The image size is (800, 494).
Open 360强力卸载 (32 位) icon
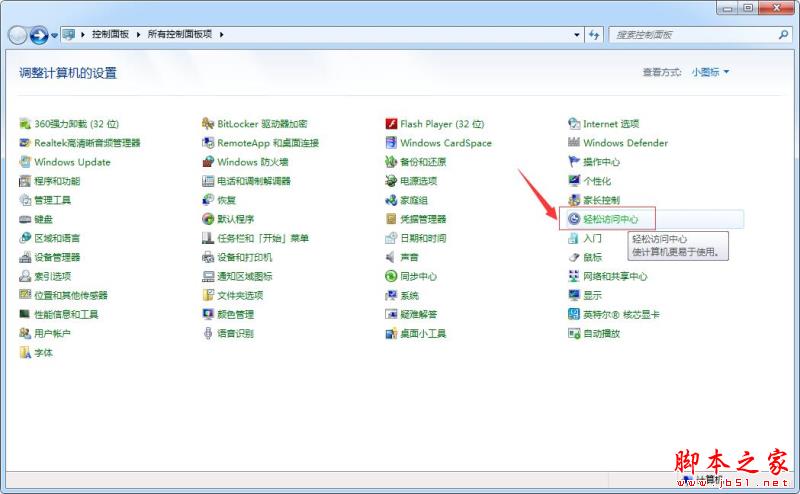(25, 124)
